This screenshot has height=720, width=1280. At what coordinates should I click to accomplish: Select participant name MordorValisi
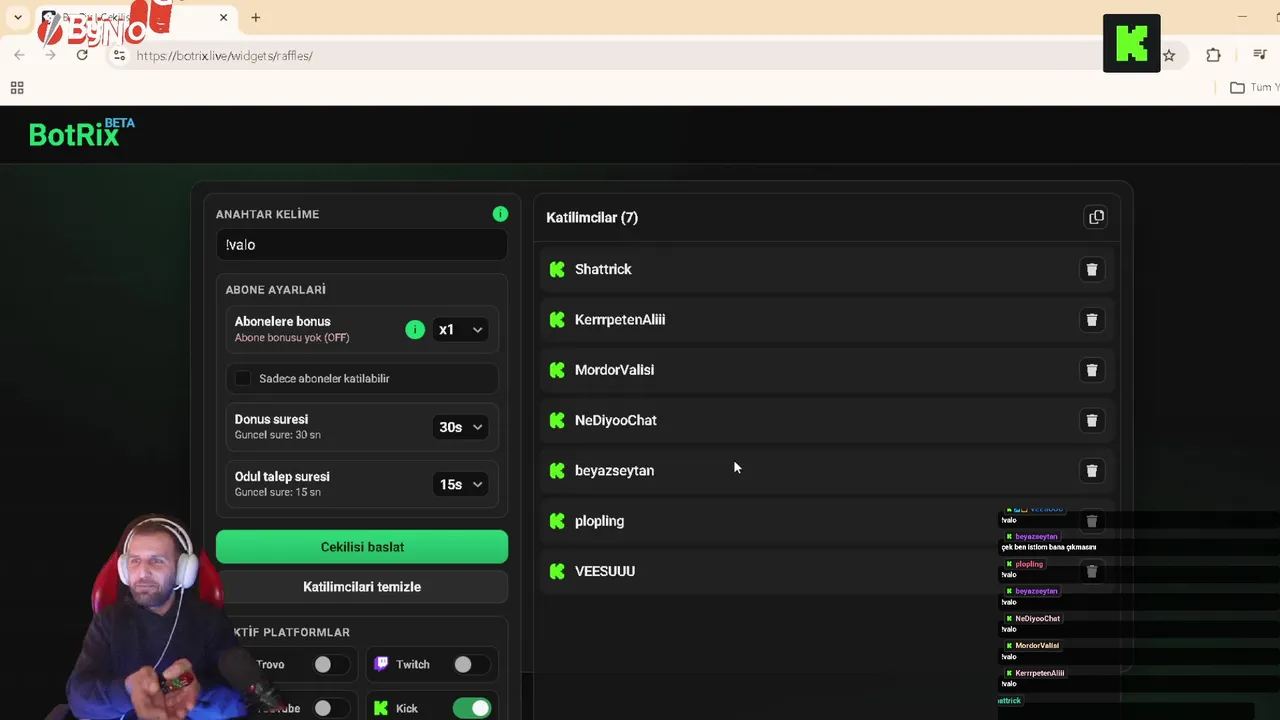614,370
